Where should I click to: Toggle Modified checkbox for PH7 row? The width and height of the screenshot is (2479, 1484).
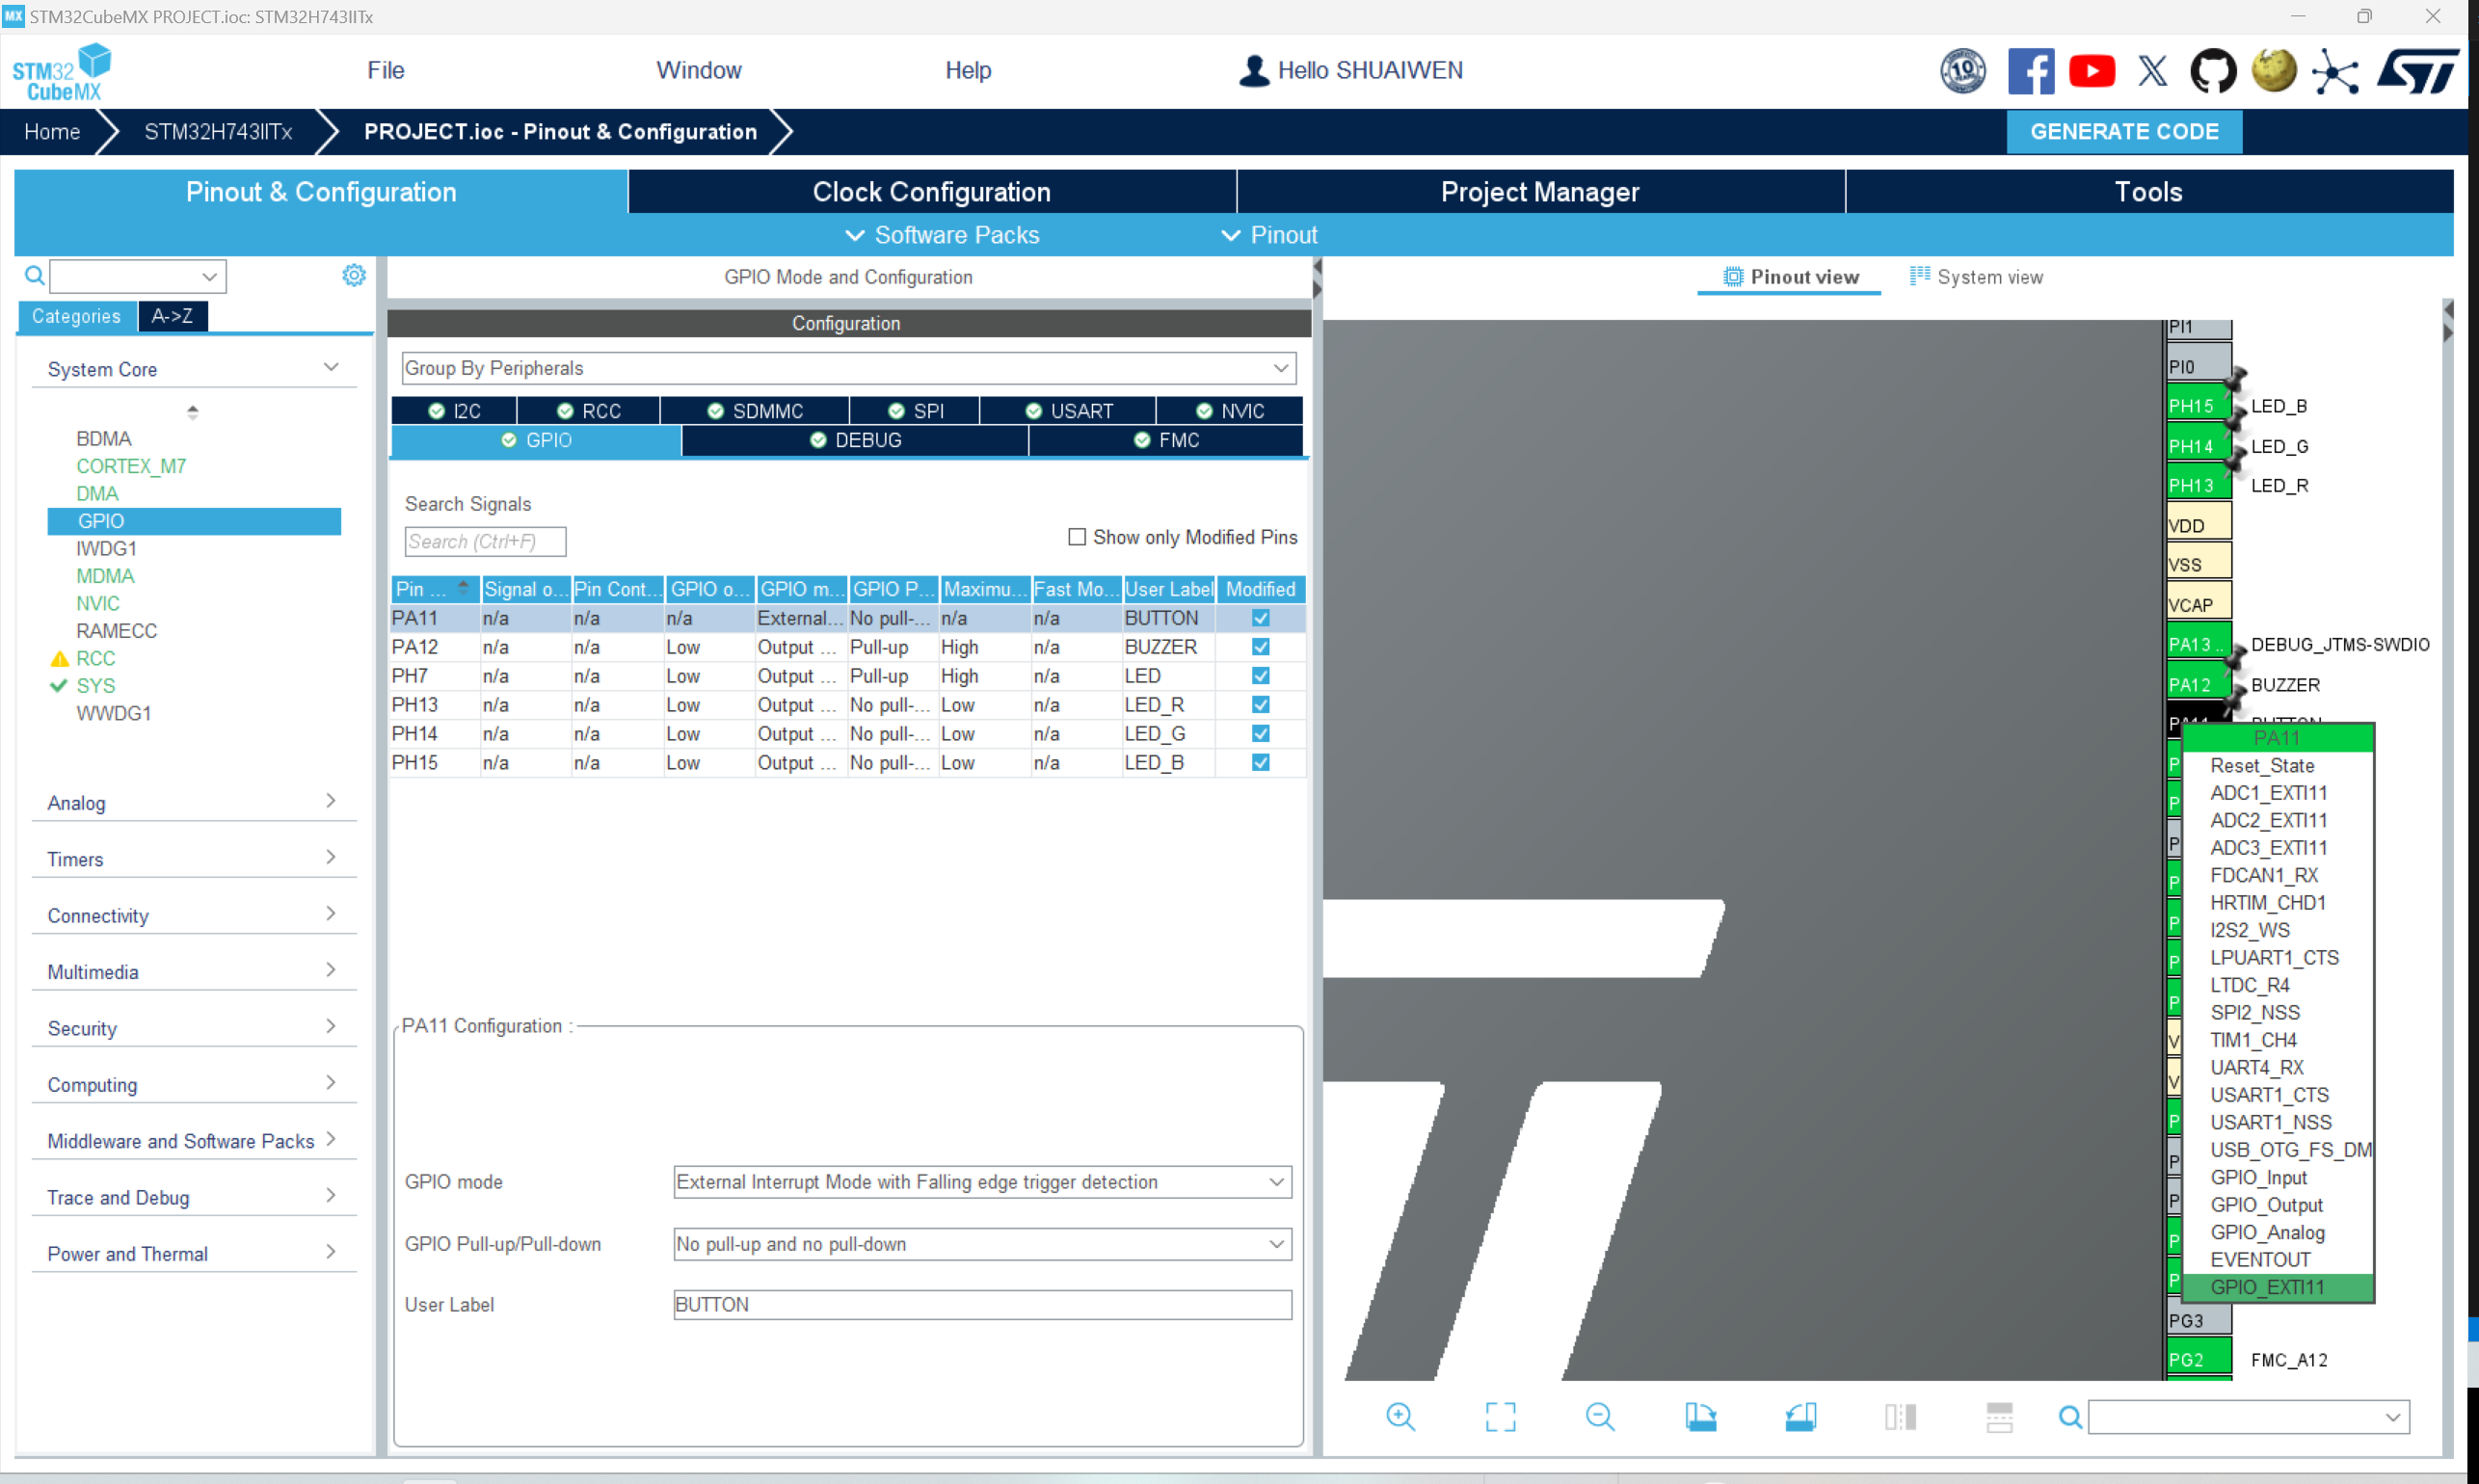pos(1260,676)
